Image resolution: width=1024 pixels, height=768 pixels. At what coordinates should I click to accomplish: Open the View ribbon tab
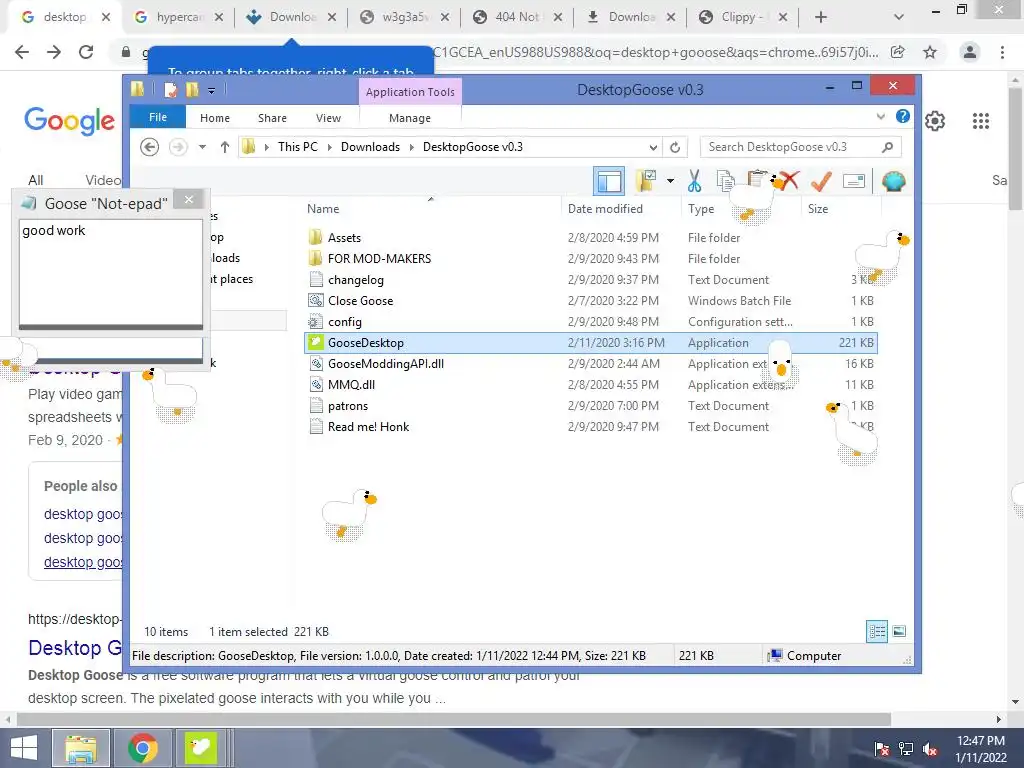pos(328,118)
